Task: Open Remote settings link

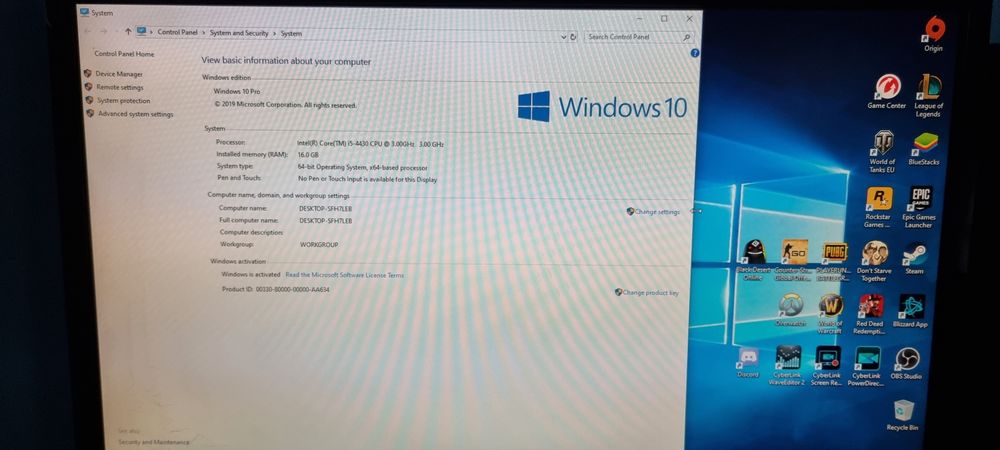Action: click(x=119, y=87)
